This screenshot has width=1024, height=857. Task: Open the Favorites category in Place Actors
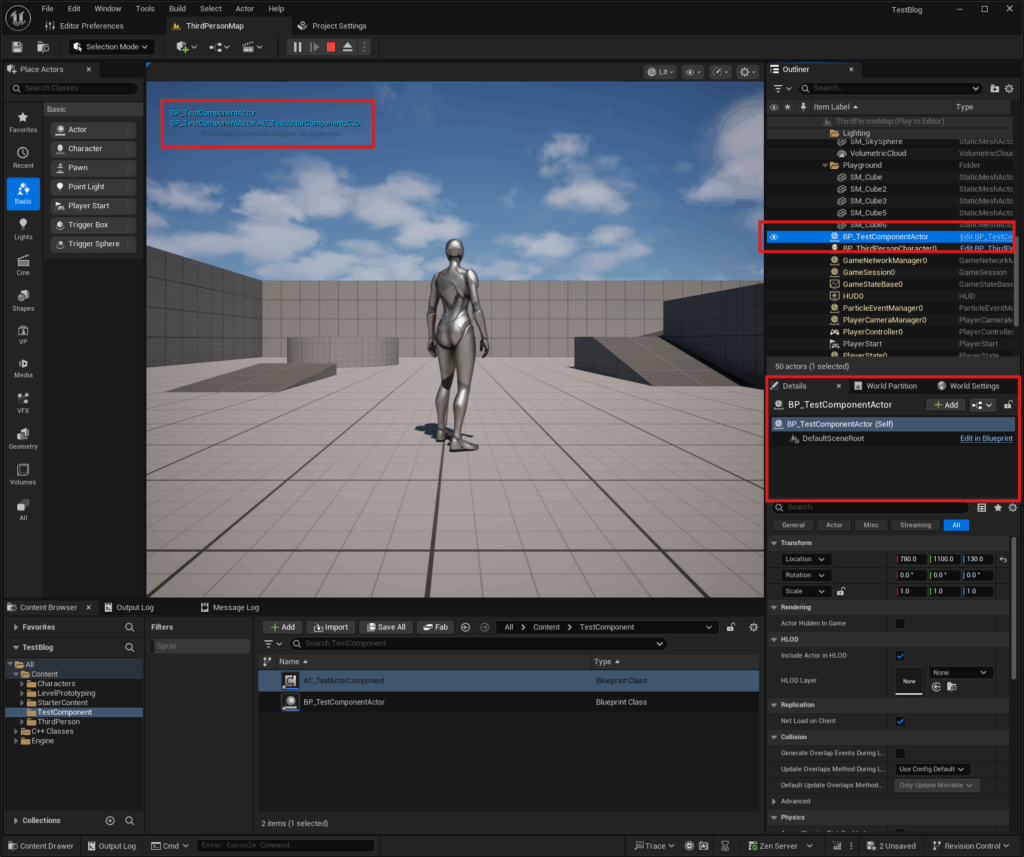(23, 122)
